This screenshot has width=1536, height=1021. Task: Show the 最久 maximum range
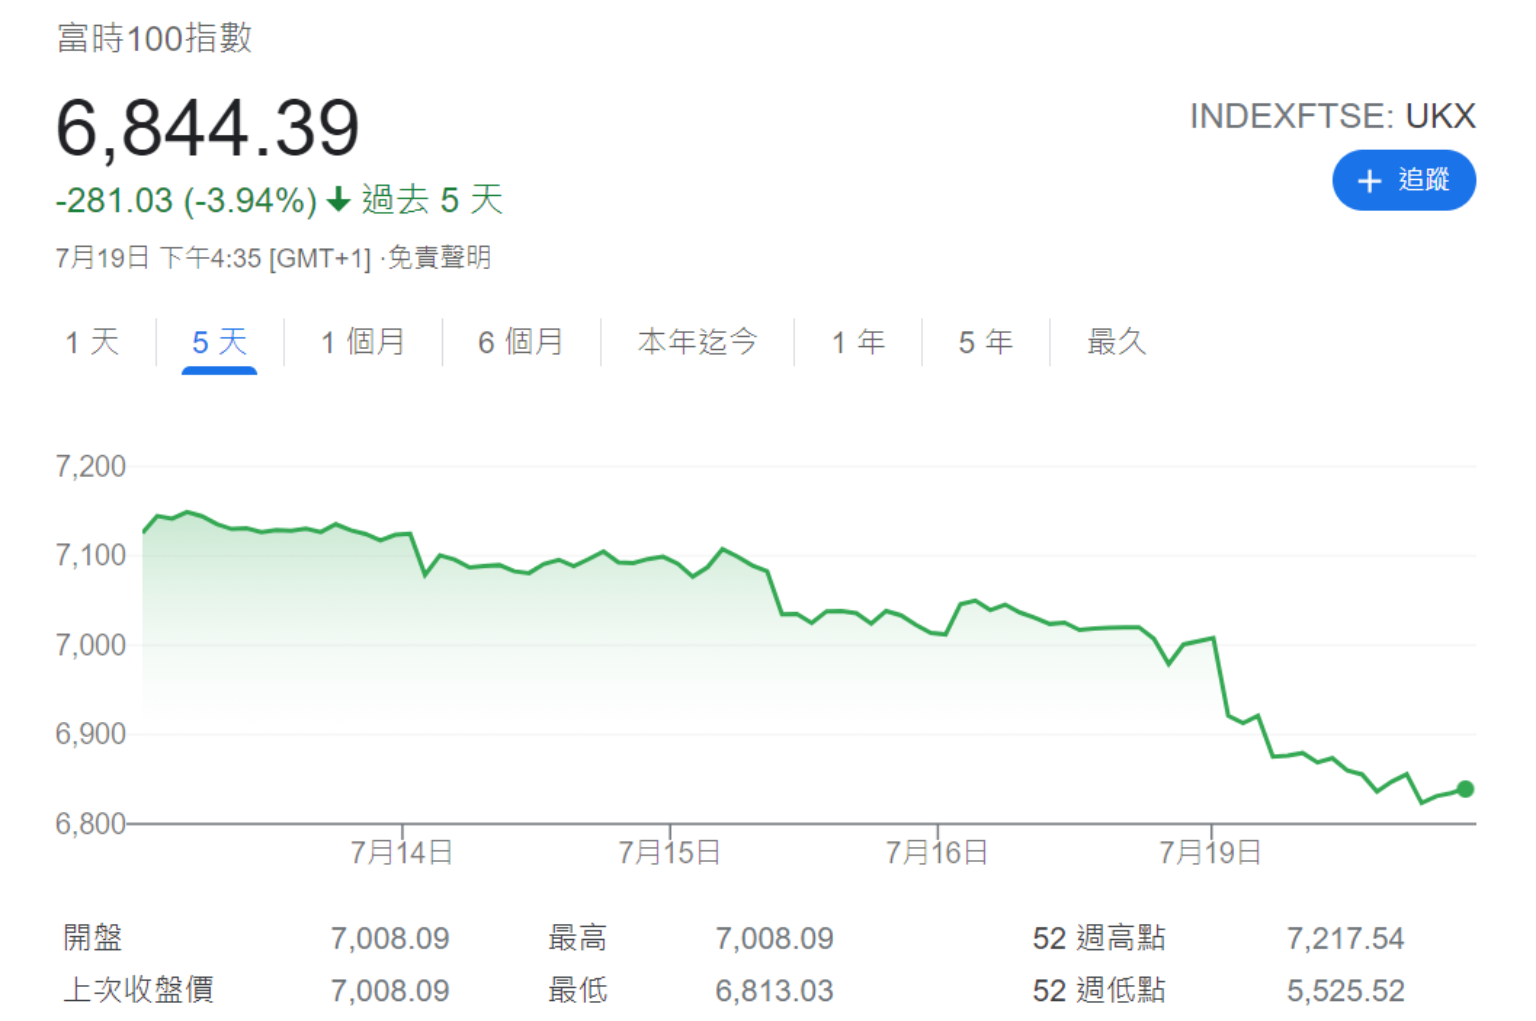tap(1116, 343)
